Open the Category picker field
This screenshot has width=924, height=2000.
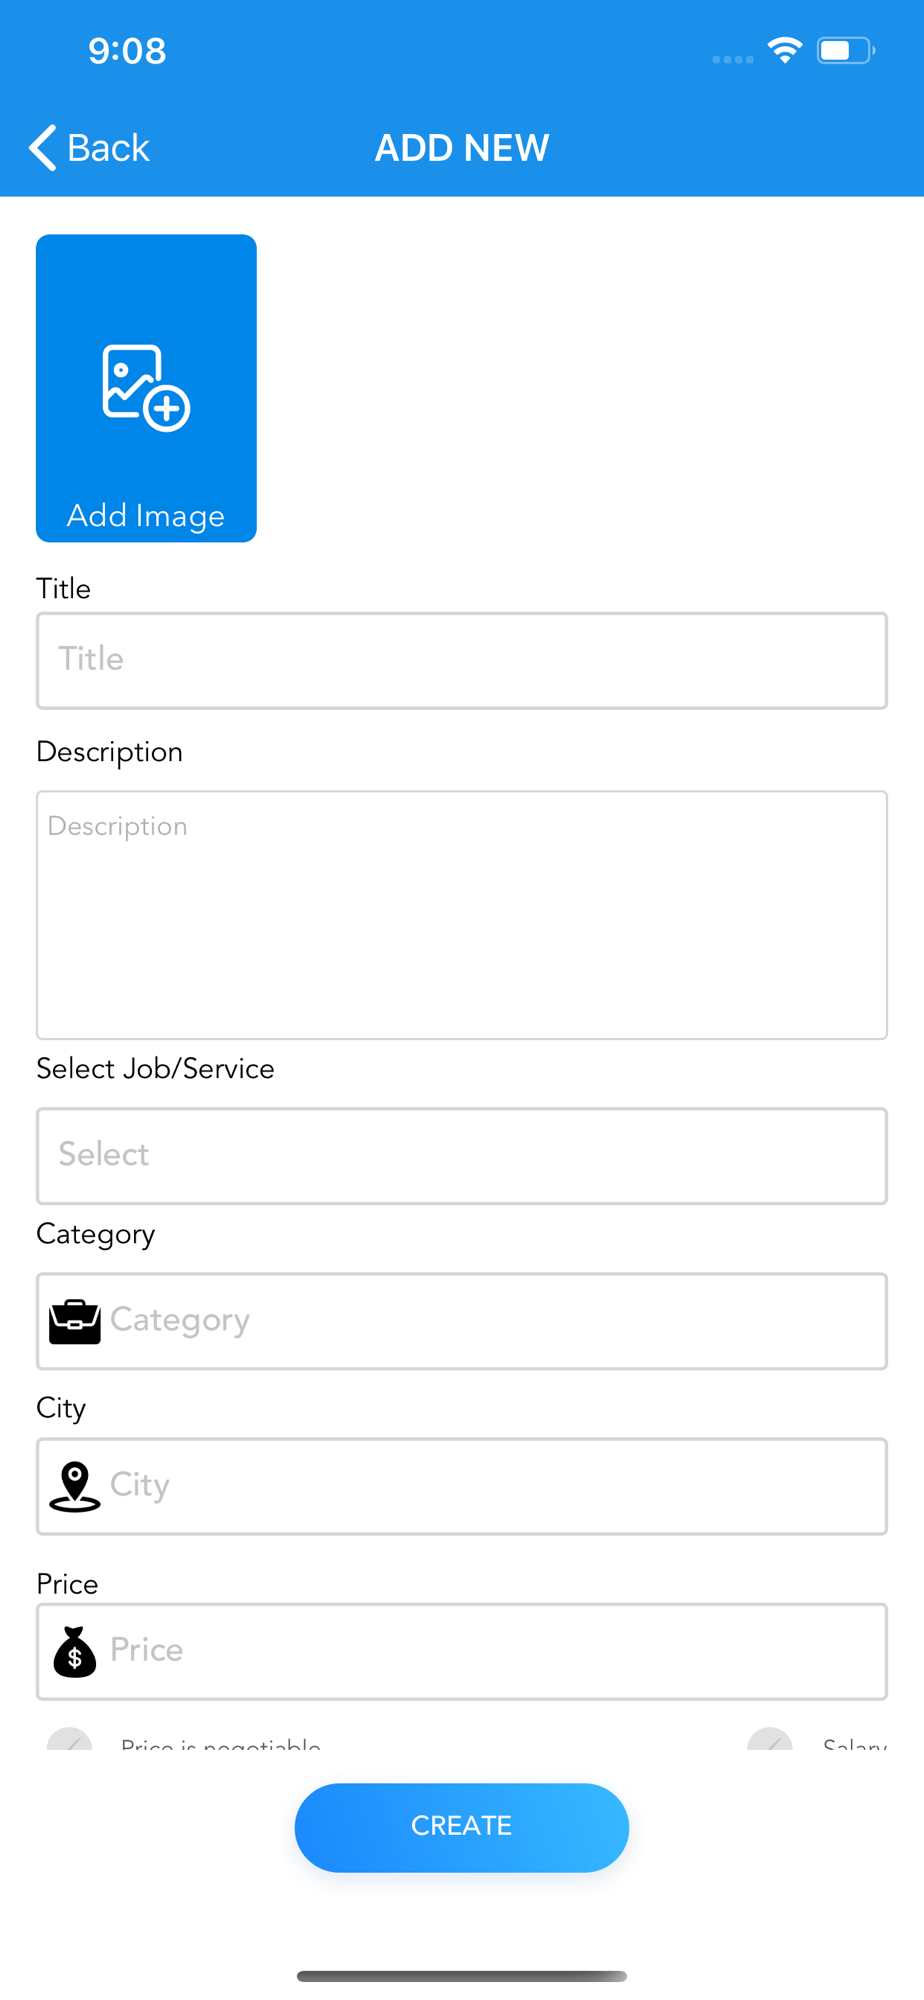(x=462, y=1321)
